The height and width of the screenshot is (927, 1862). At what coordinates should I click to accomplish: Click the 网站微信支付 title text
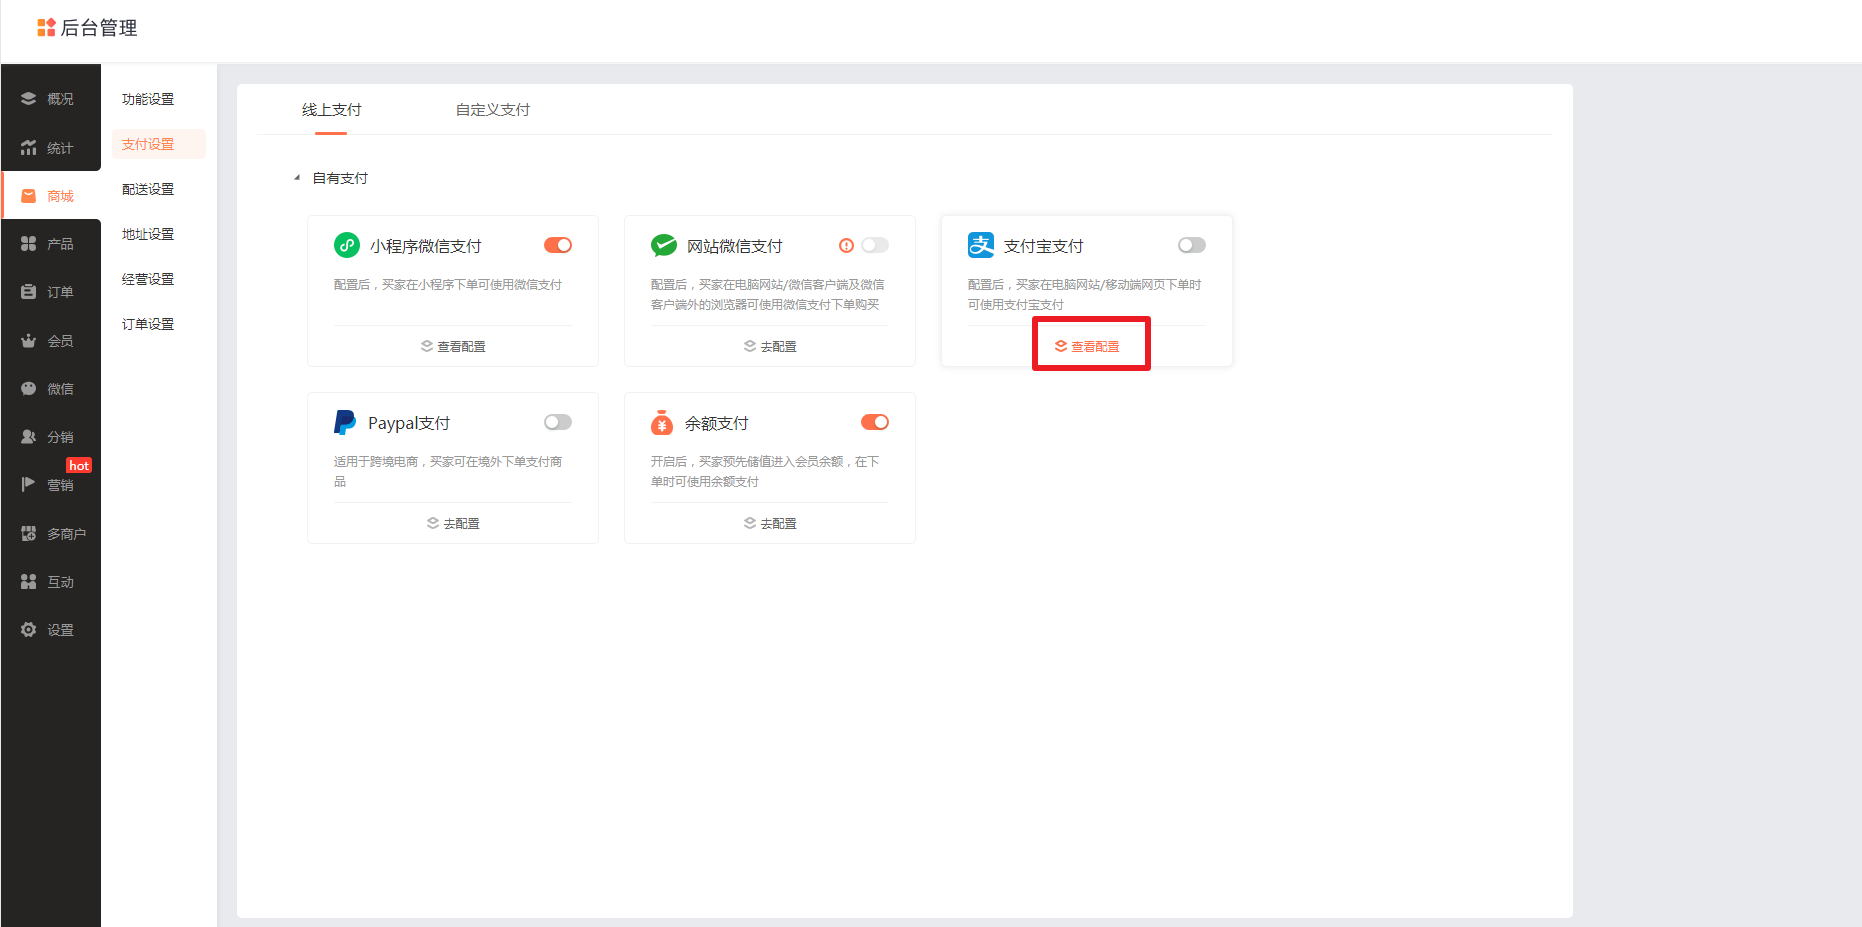click(x=735, y=246)
